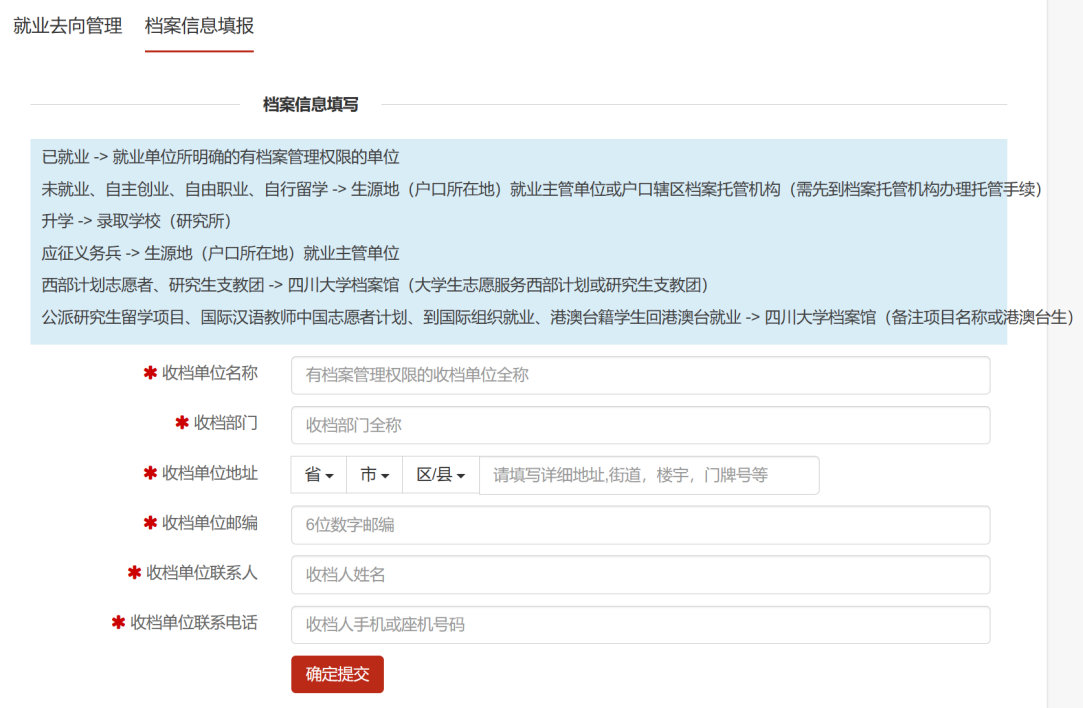The image size is (1083, 708).
Task: Click the detailed address input field
Action: pos(649,475)
